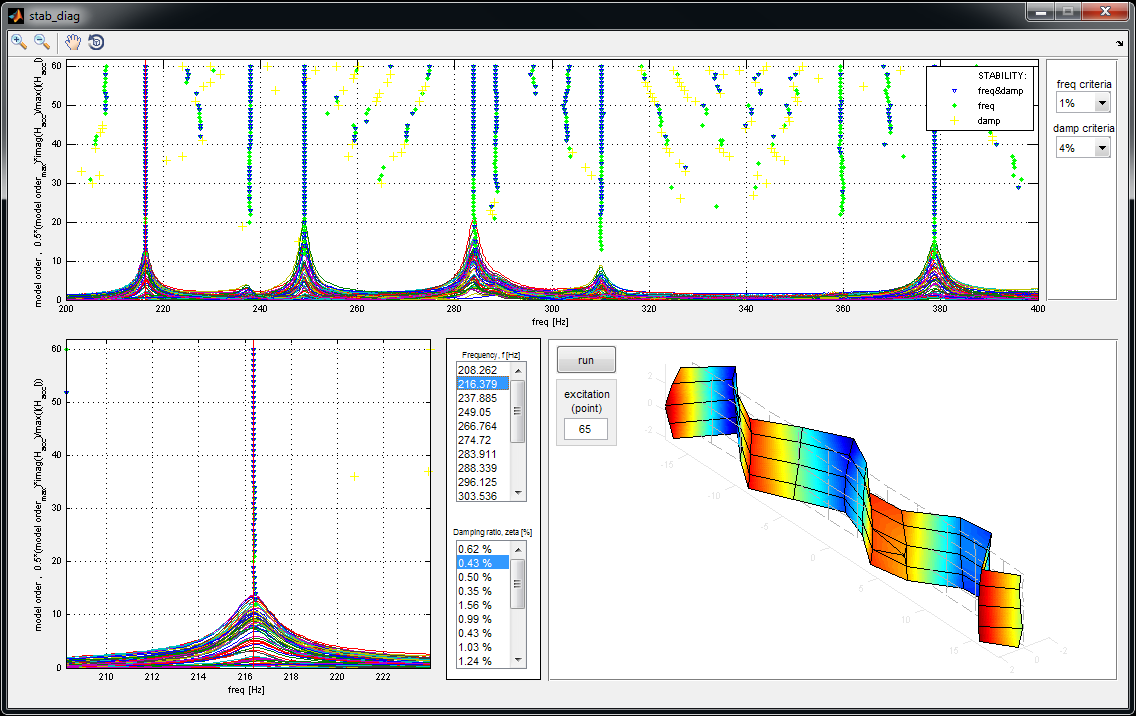Select the Zoom In tool
Image resolution: width=1136 pixels, height=716 pixels.
(19, 42)
